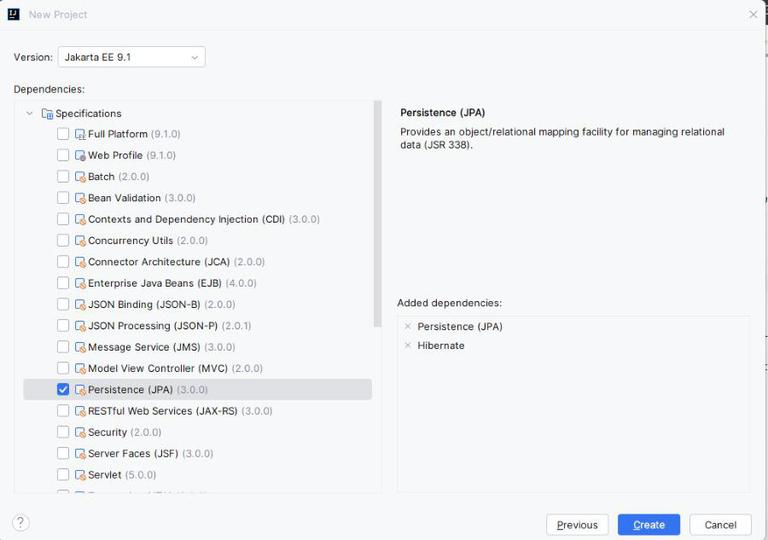The width and height of the screenshot is (768, 540).
Task: Open the Jakarta EE 9.1 version dropdown
Action: (132, 57)
